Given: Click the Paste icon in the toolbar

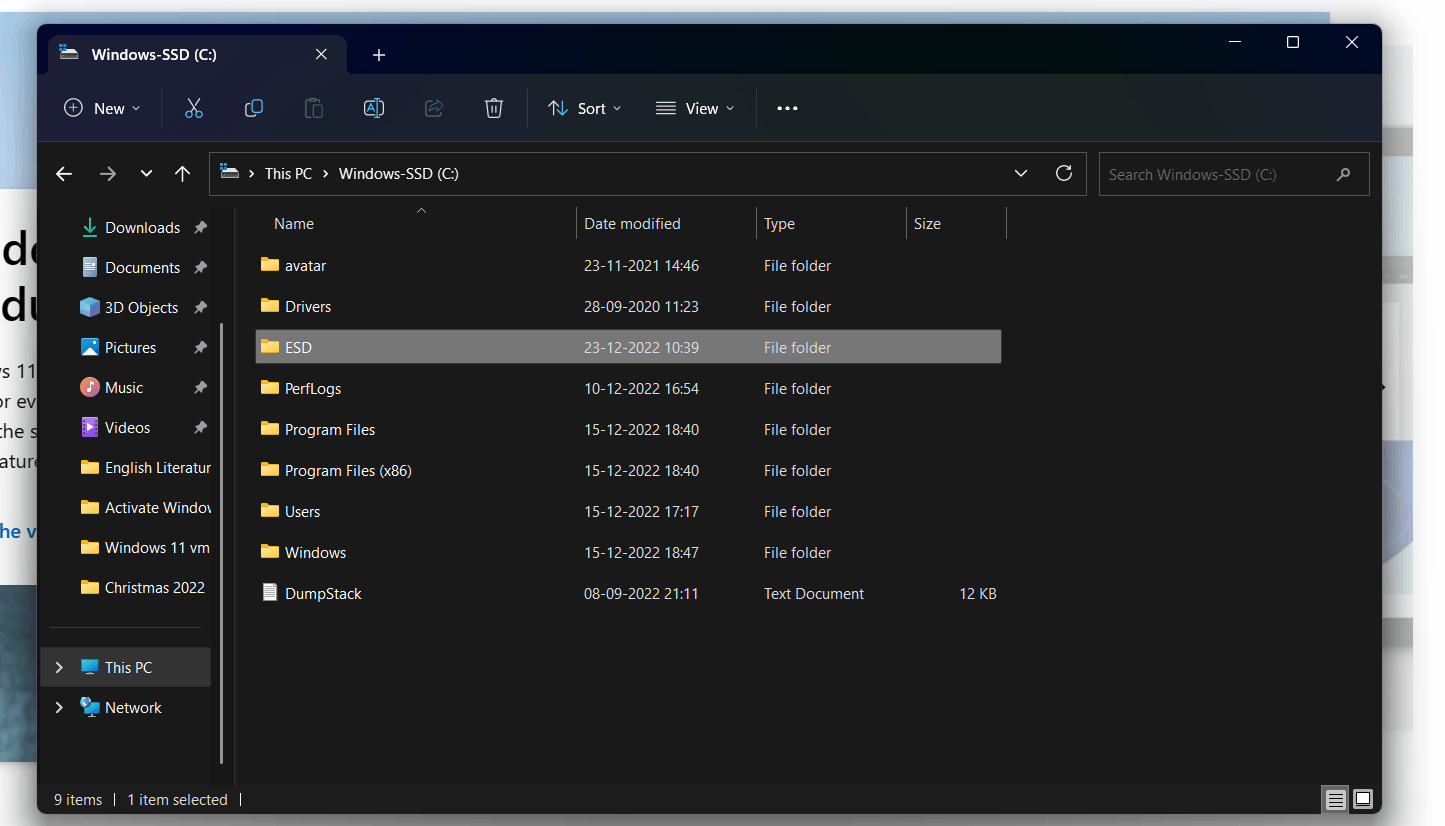Looking at the screenshot, I should point(313,108).
